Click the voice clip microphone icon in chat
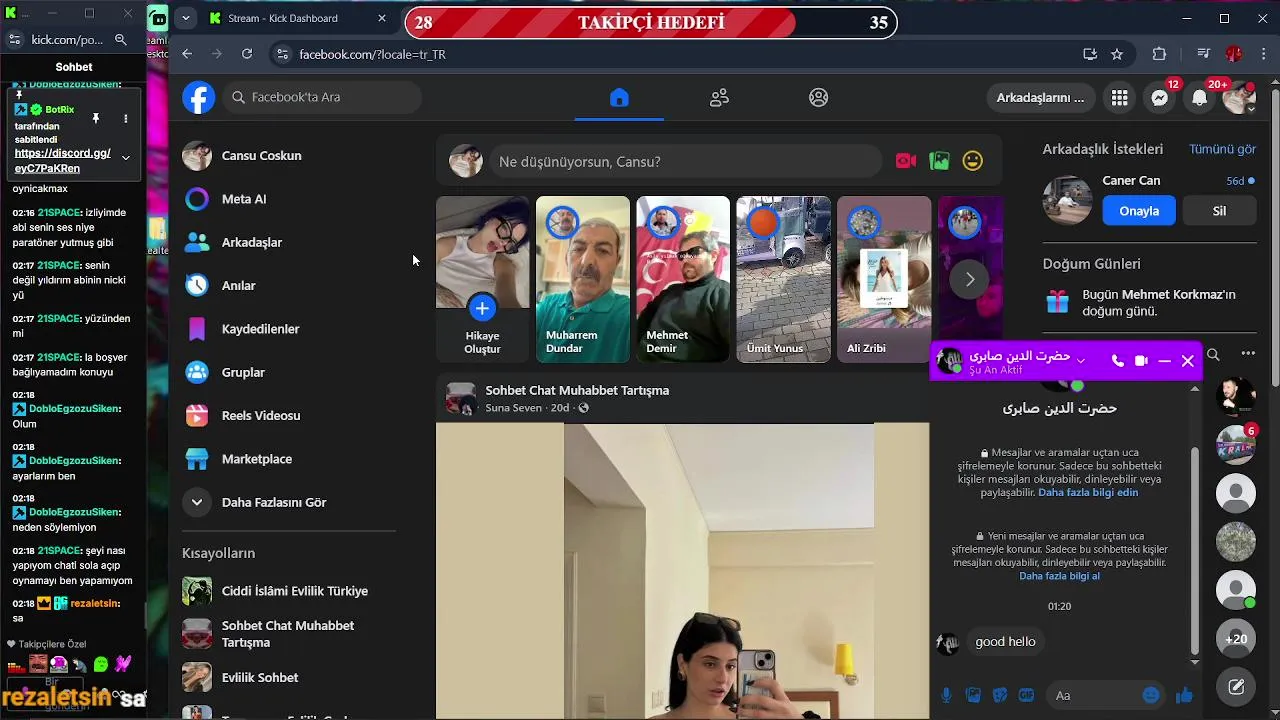 point(946,695)
